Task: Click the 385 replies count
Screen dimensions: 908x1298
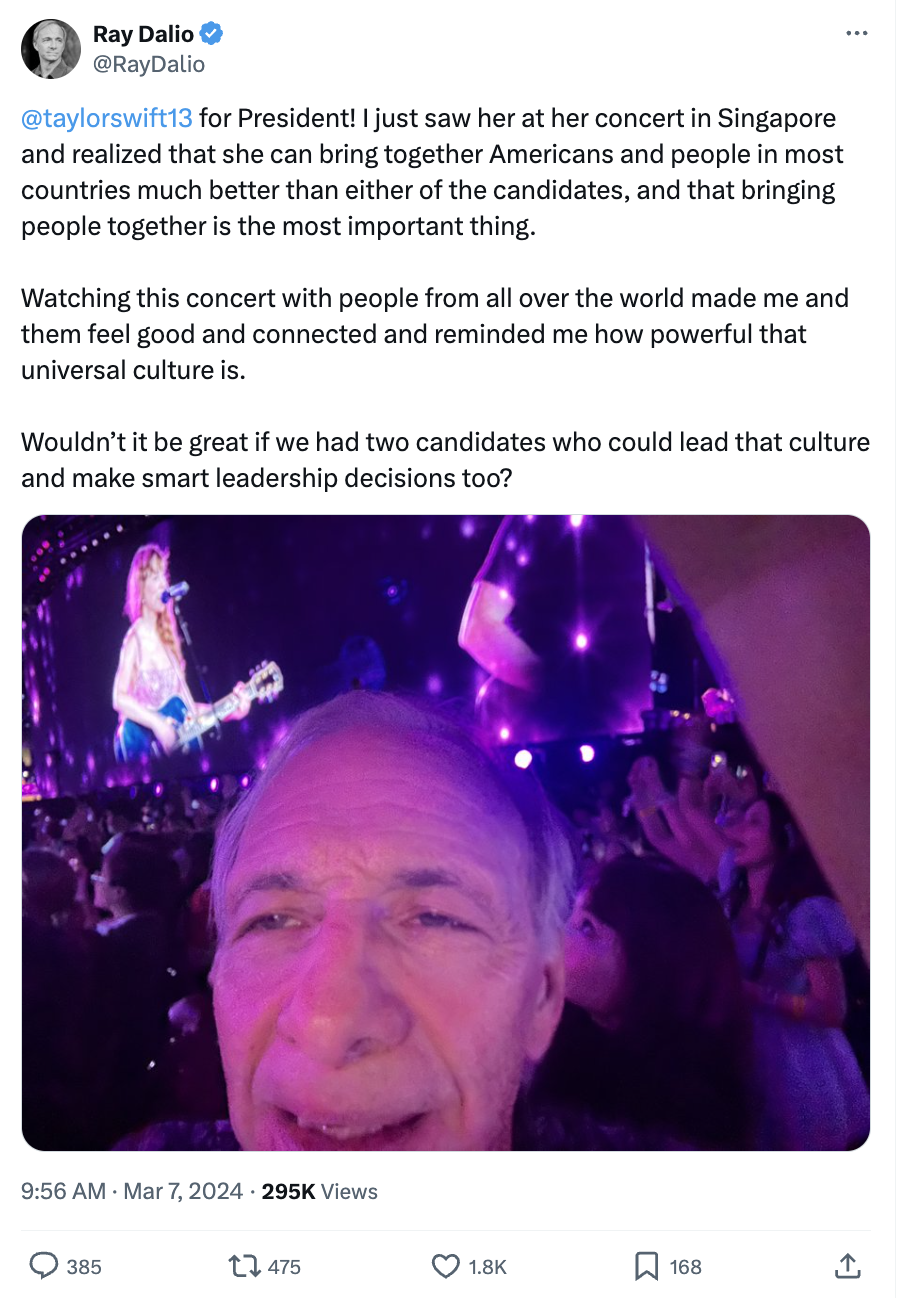Action: pos(84,1267)
